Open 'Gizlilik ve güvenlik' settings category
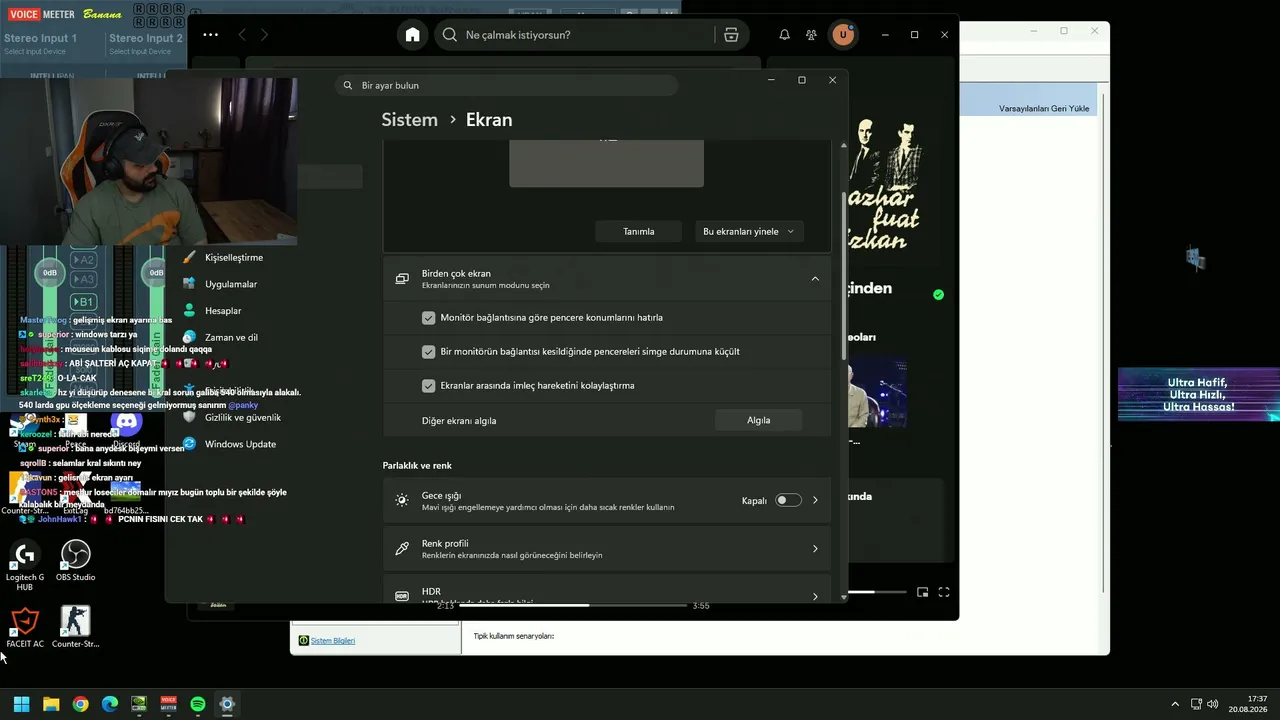Image resolution: width=1280 pixels, height=720 pixels. tap(242, 417)
